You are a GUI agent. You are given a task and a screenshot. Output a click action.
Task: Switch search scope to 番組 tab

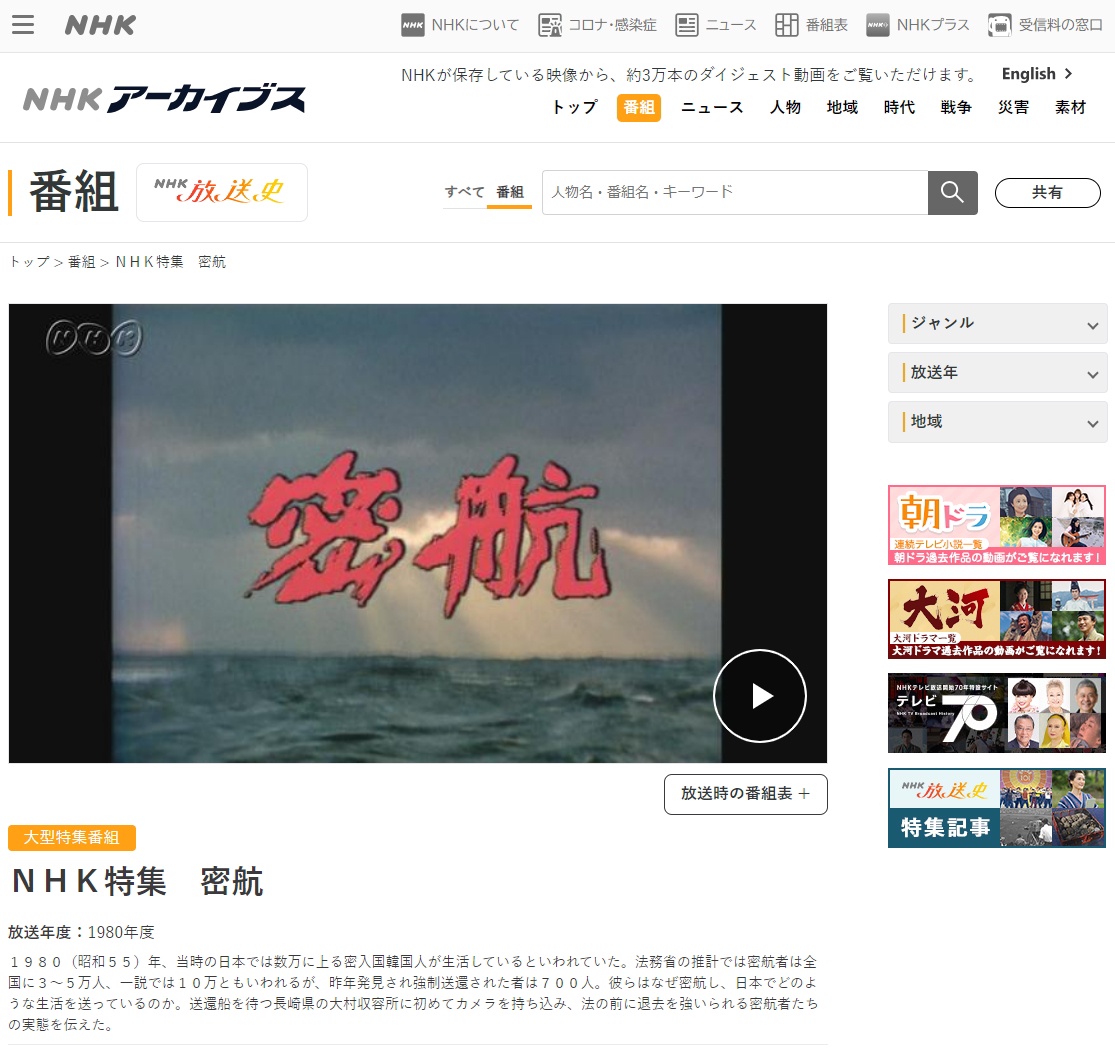510,192
